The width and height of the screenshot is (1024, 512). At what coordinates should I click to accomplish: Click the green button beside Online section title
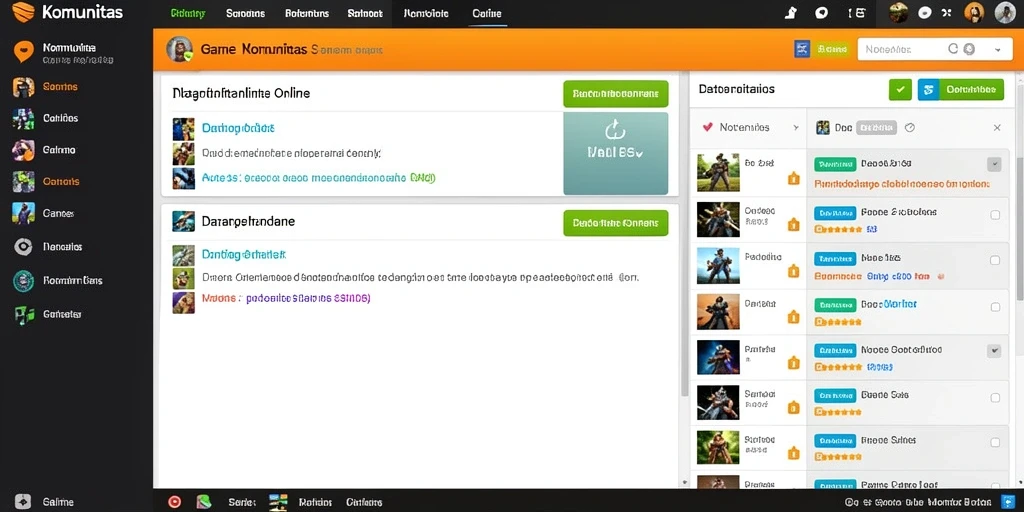pos(615,94)
